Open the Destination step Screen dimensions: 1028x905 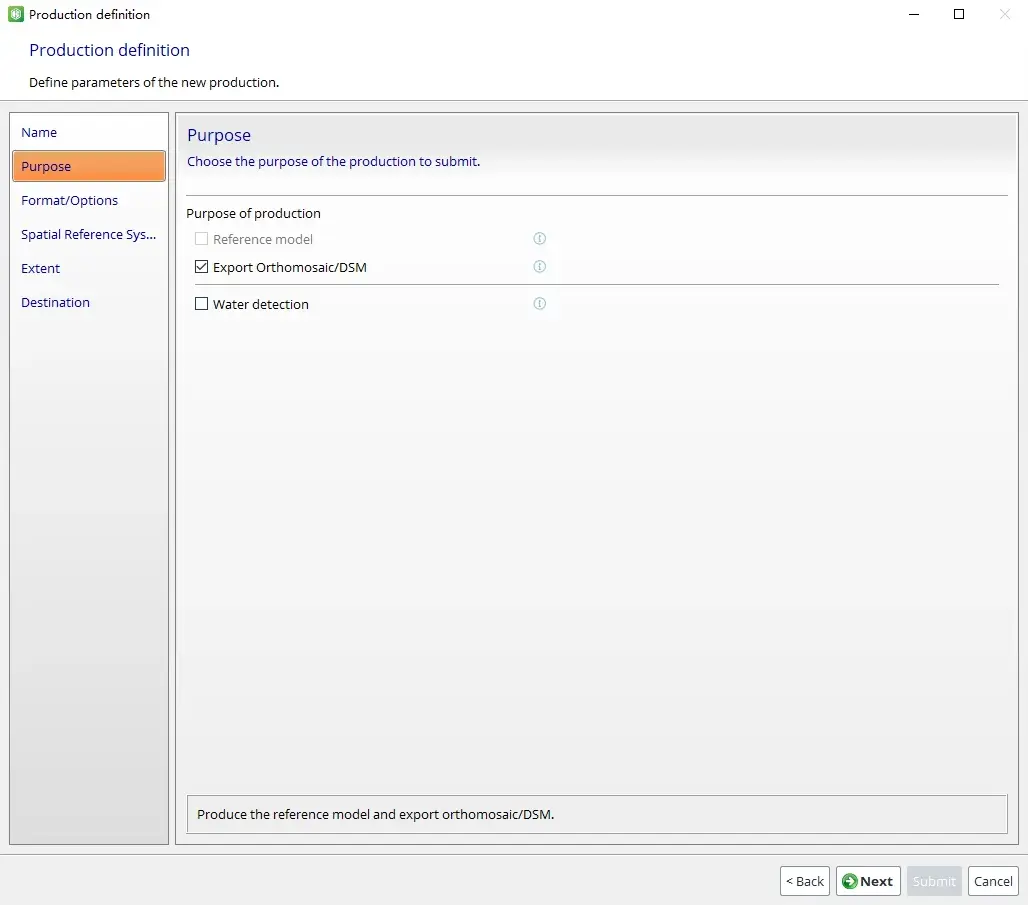[x=89, y=303]
